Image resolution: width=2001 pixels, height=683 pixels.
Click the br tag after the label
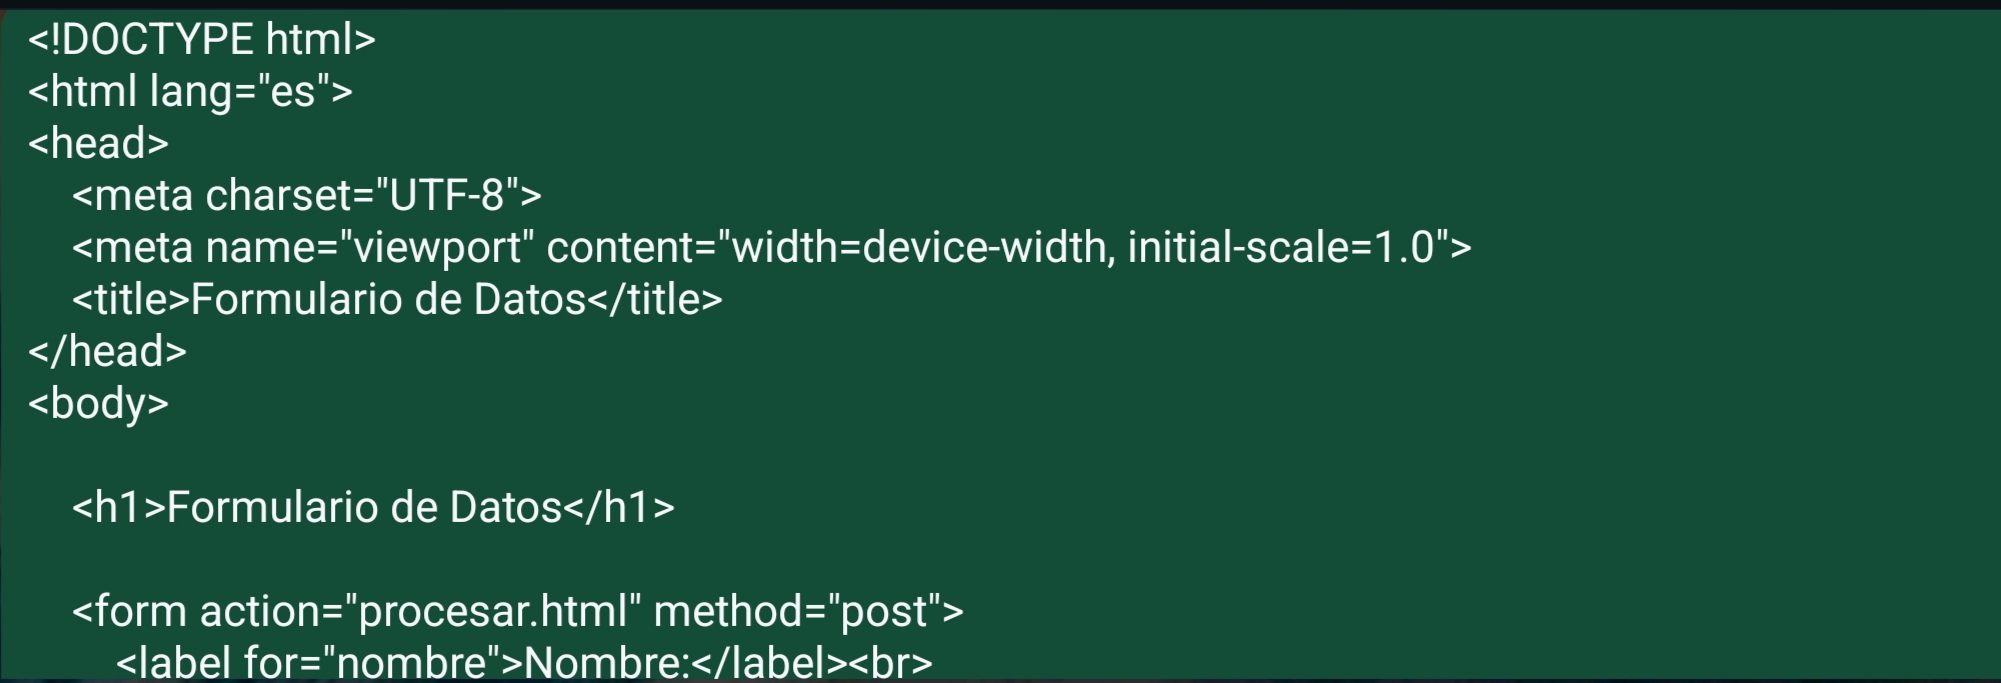(891, 663)
